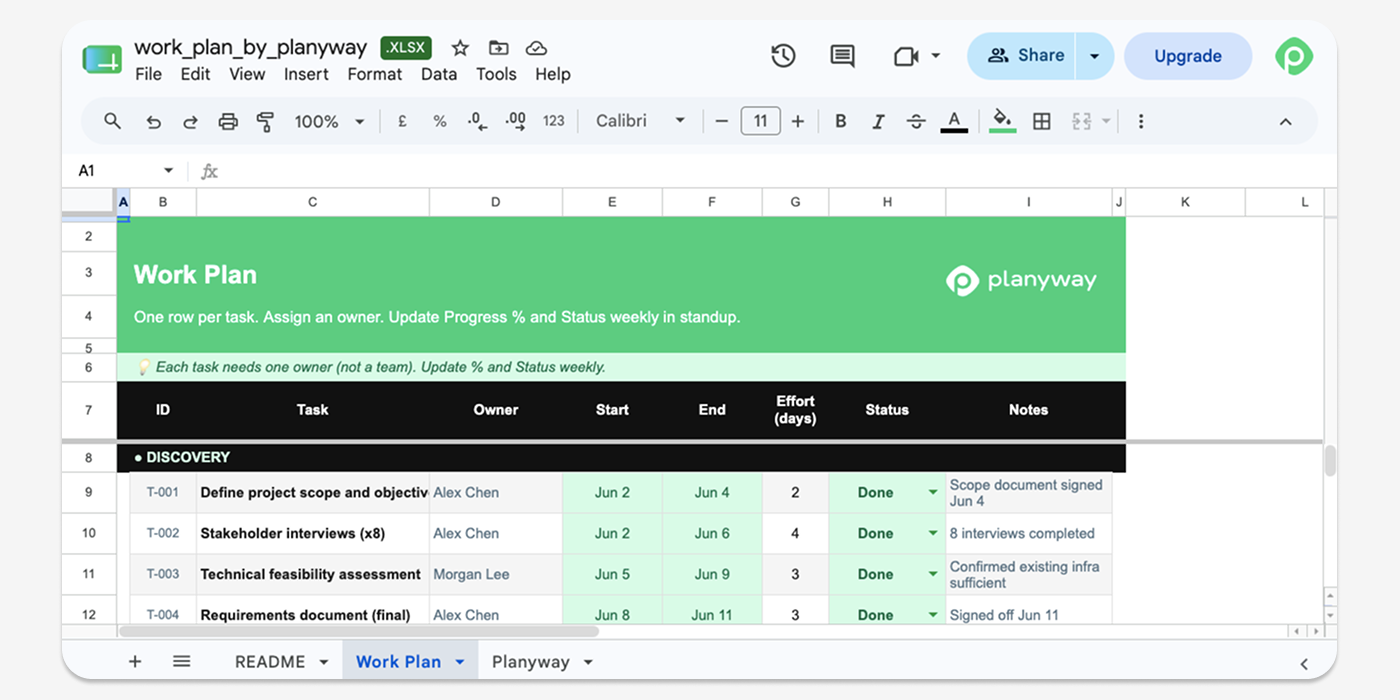
Task: Format as percent
Action: (x=439, y=121)
